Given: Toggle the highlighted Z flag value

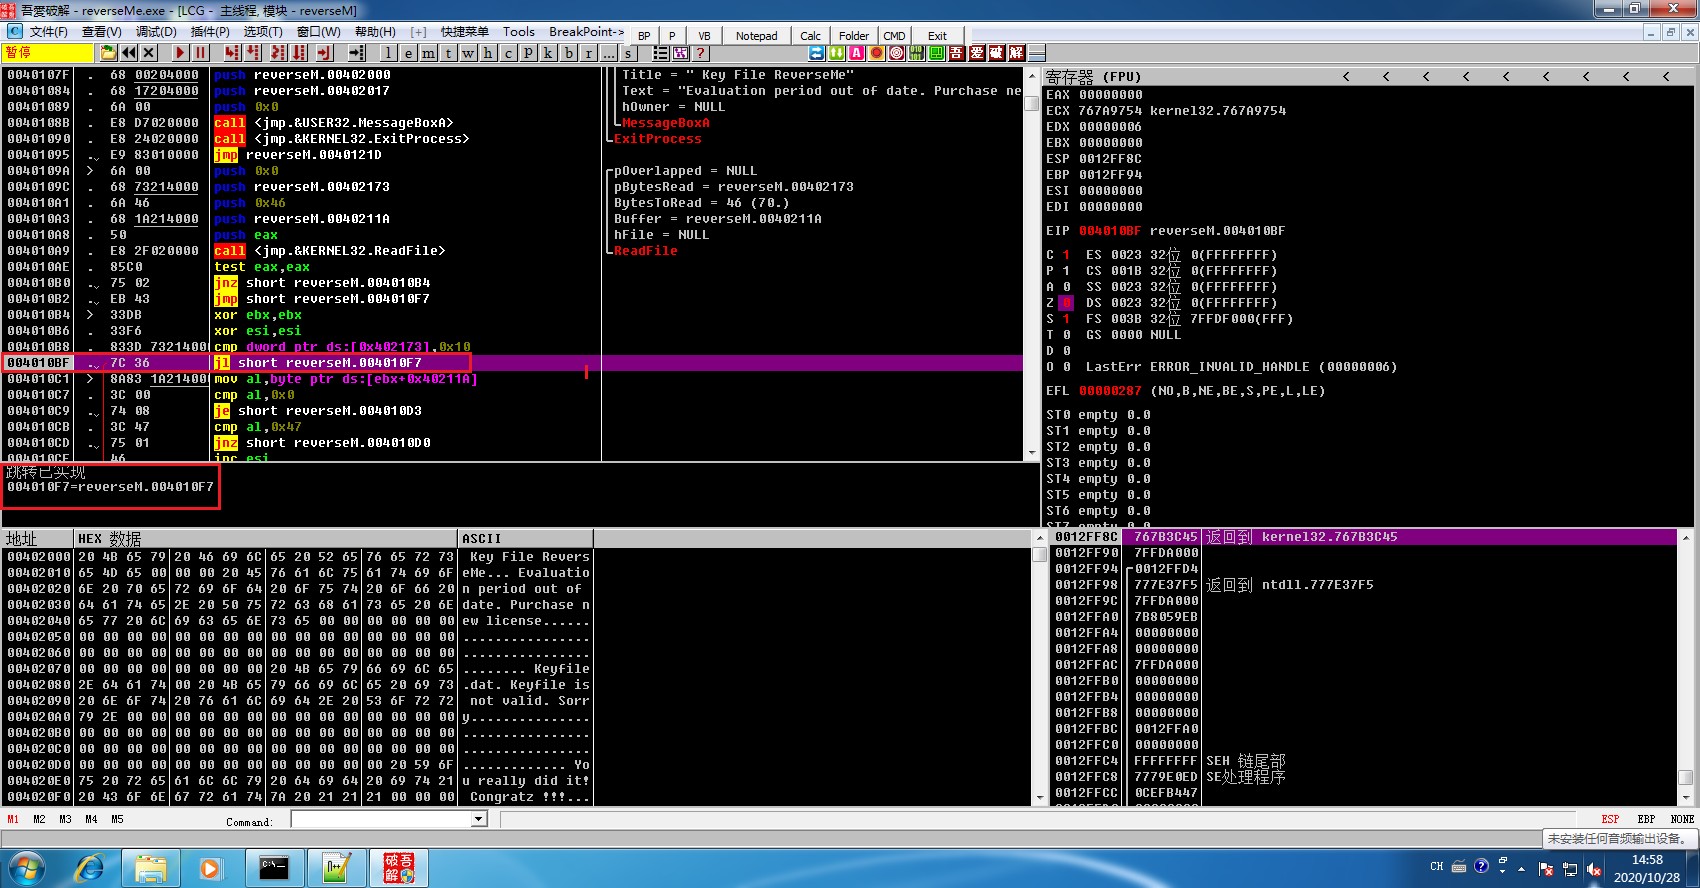Looking at the screenshot, I should tap(1066, 303).
